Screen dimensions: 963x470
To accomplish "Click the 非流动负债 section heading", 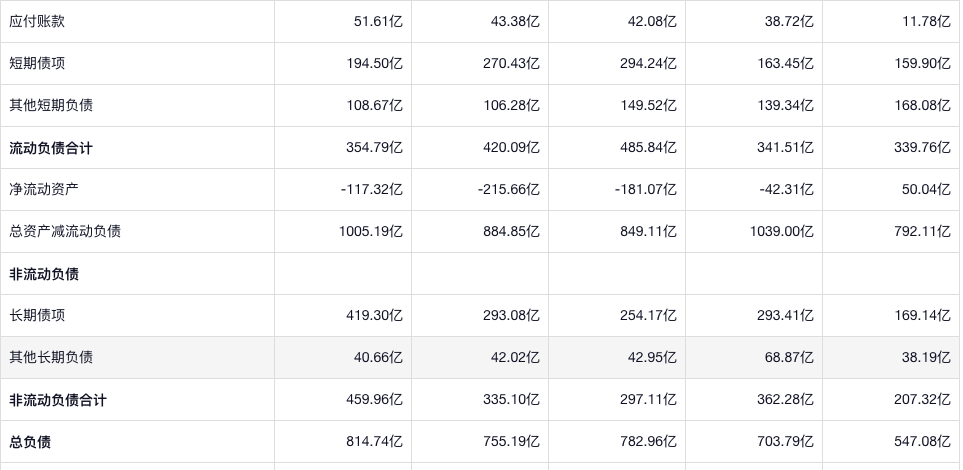I will [x=44, y=274].
